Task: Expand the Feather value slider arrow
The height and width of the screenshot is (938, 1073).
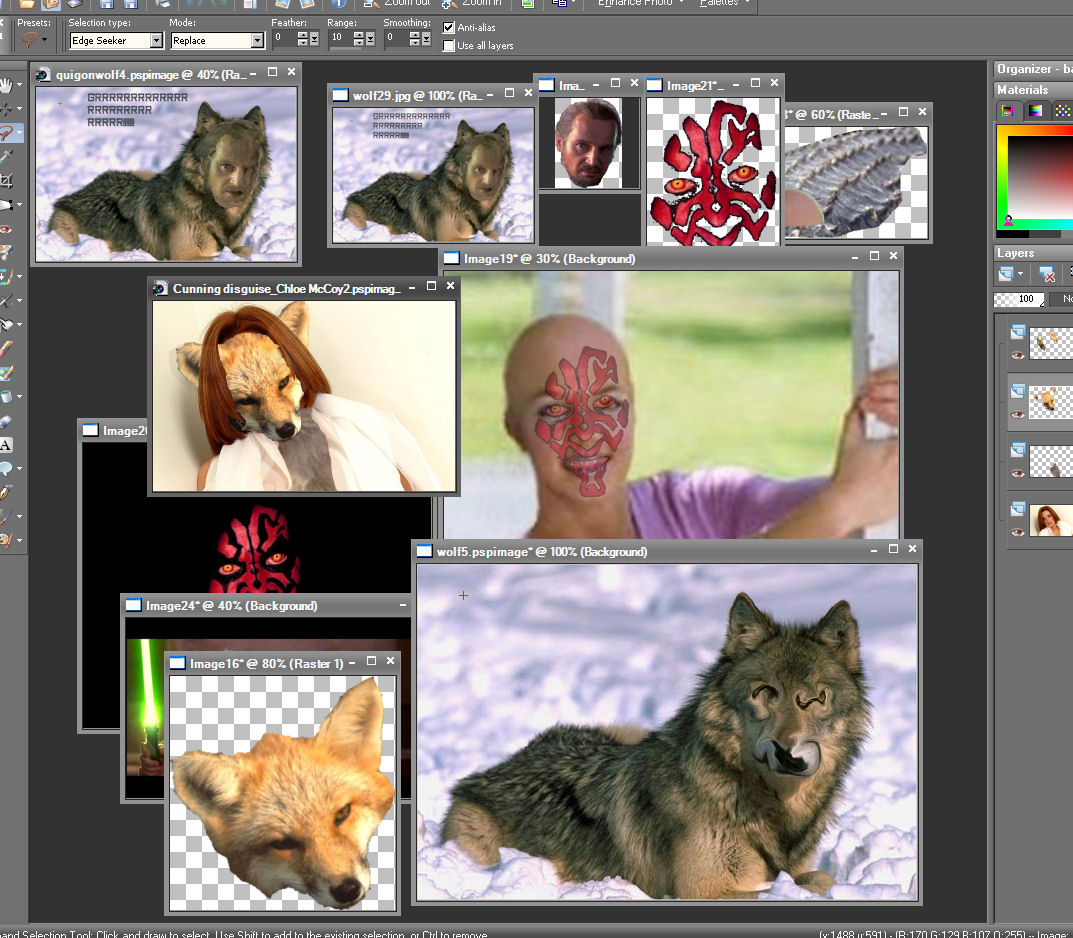Action: click(x=314, y=39)
